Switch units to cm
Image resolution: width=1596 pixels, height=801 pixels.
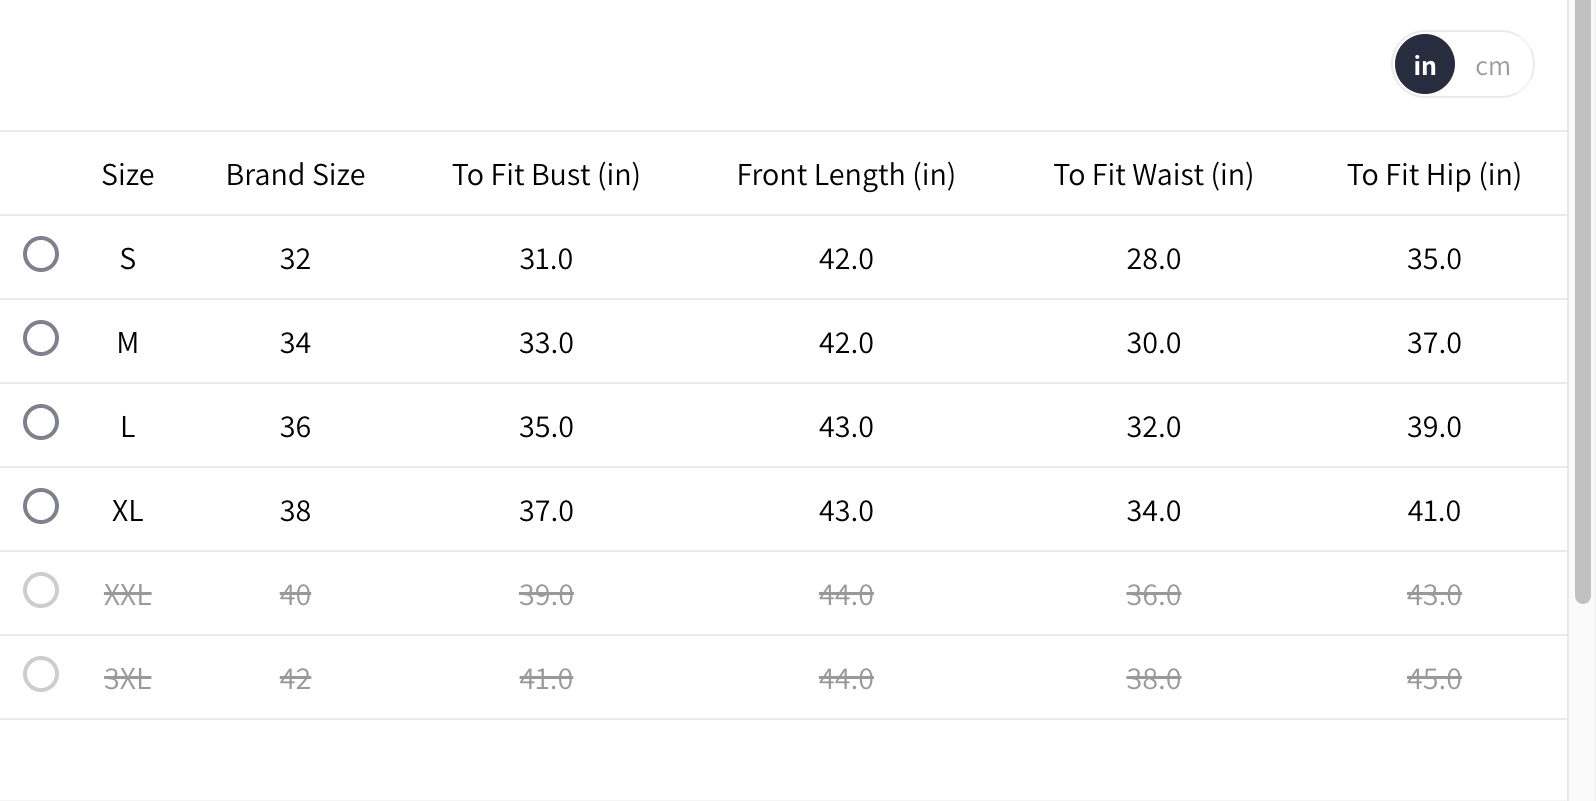(1492, 66)
